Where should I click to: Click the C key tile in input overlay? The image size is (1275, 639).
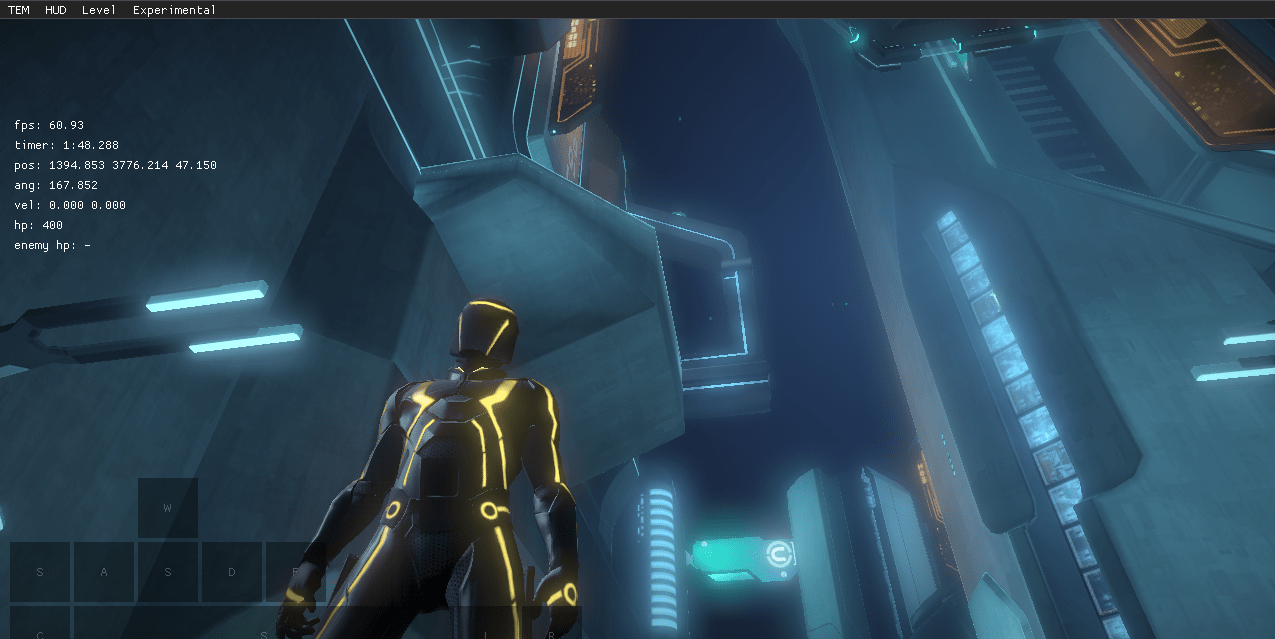(x=40, y=623)
